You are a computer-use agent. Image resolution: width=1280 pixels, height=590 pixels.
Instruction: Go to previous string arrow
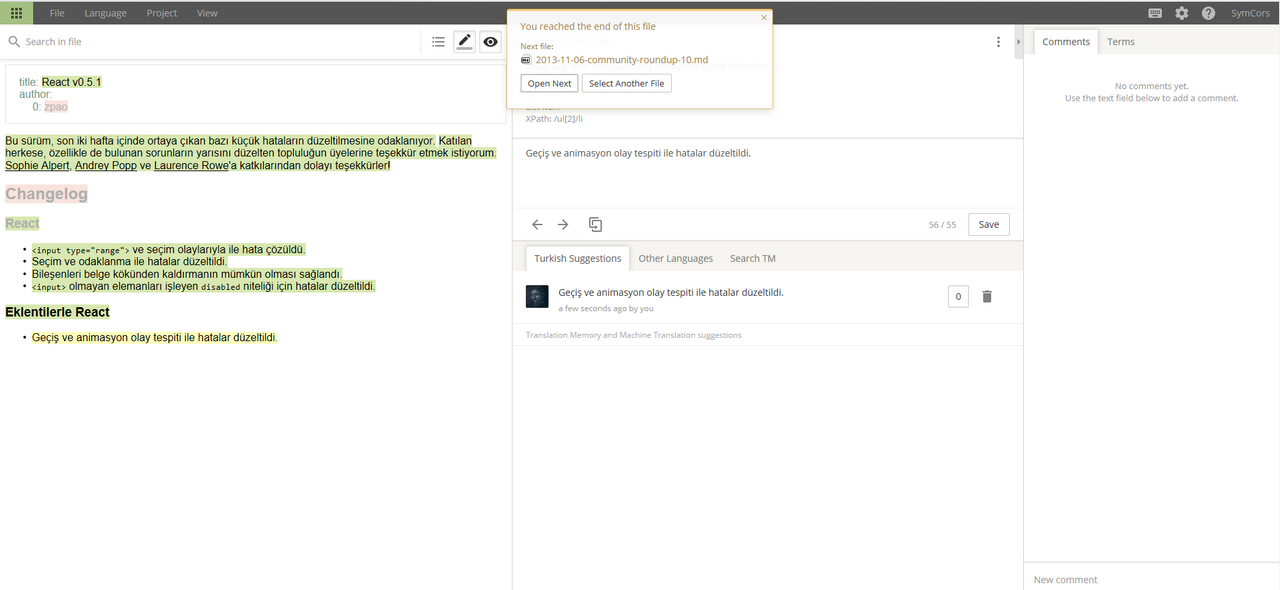[537, 224]
